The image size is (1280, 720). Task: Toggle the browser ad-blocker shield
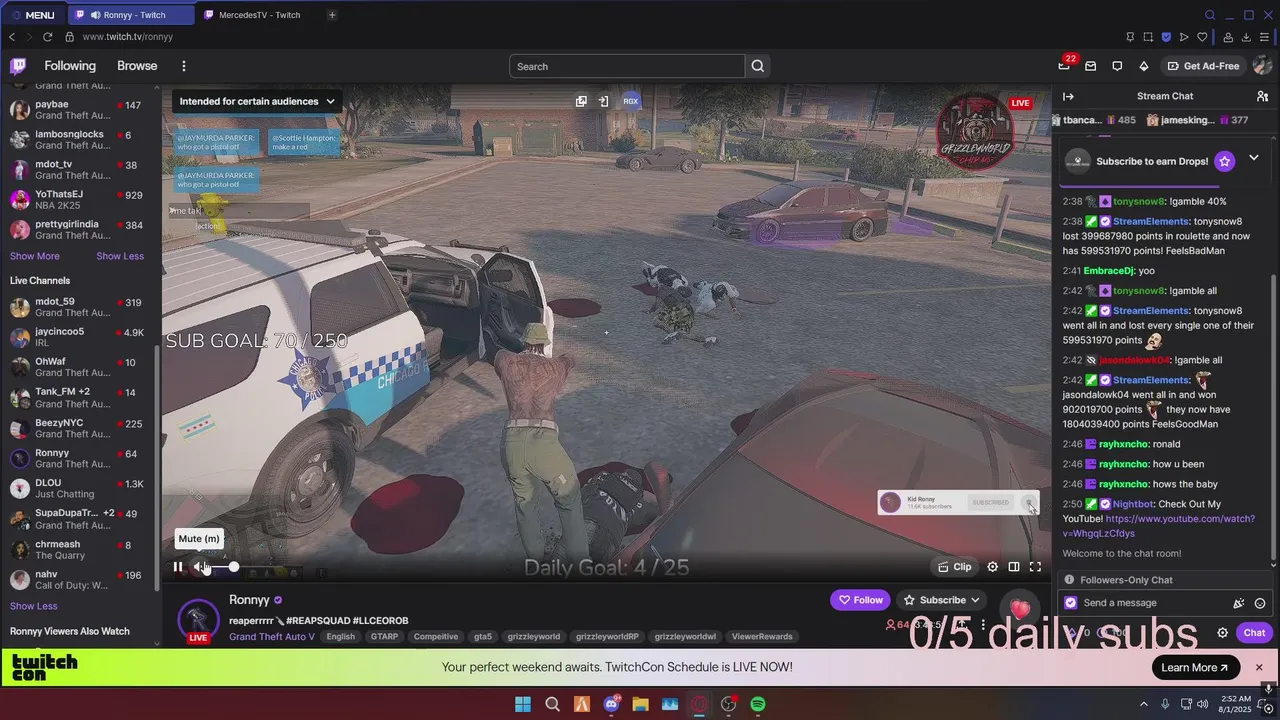[1166, 37]
